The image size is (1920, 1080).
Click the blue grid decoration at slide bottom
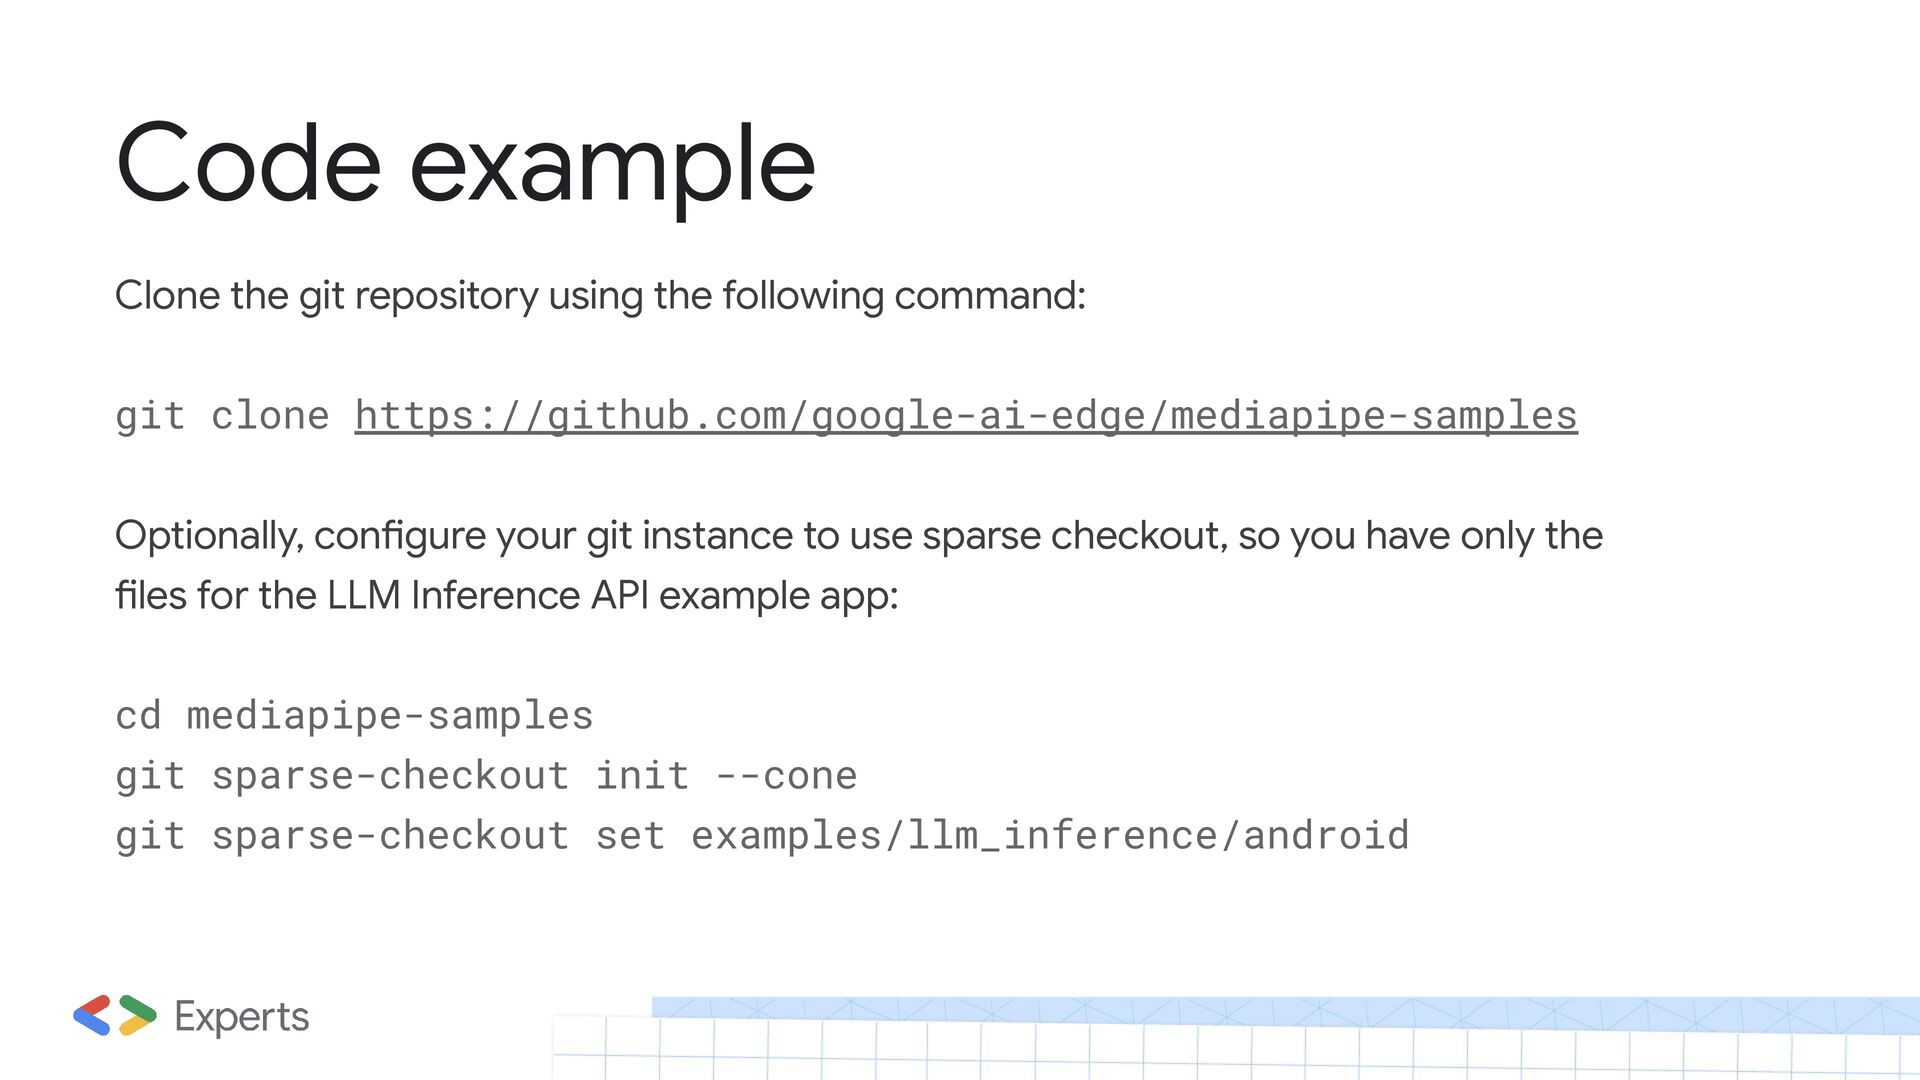pyautogui.click(x=1285, y=1014)
